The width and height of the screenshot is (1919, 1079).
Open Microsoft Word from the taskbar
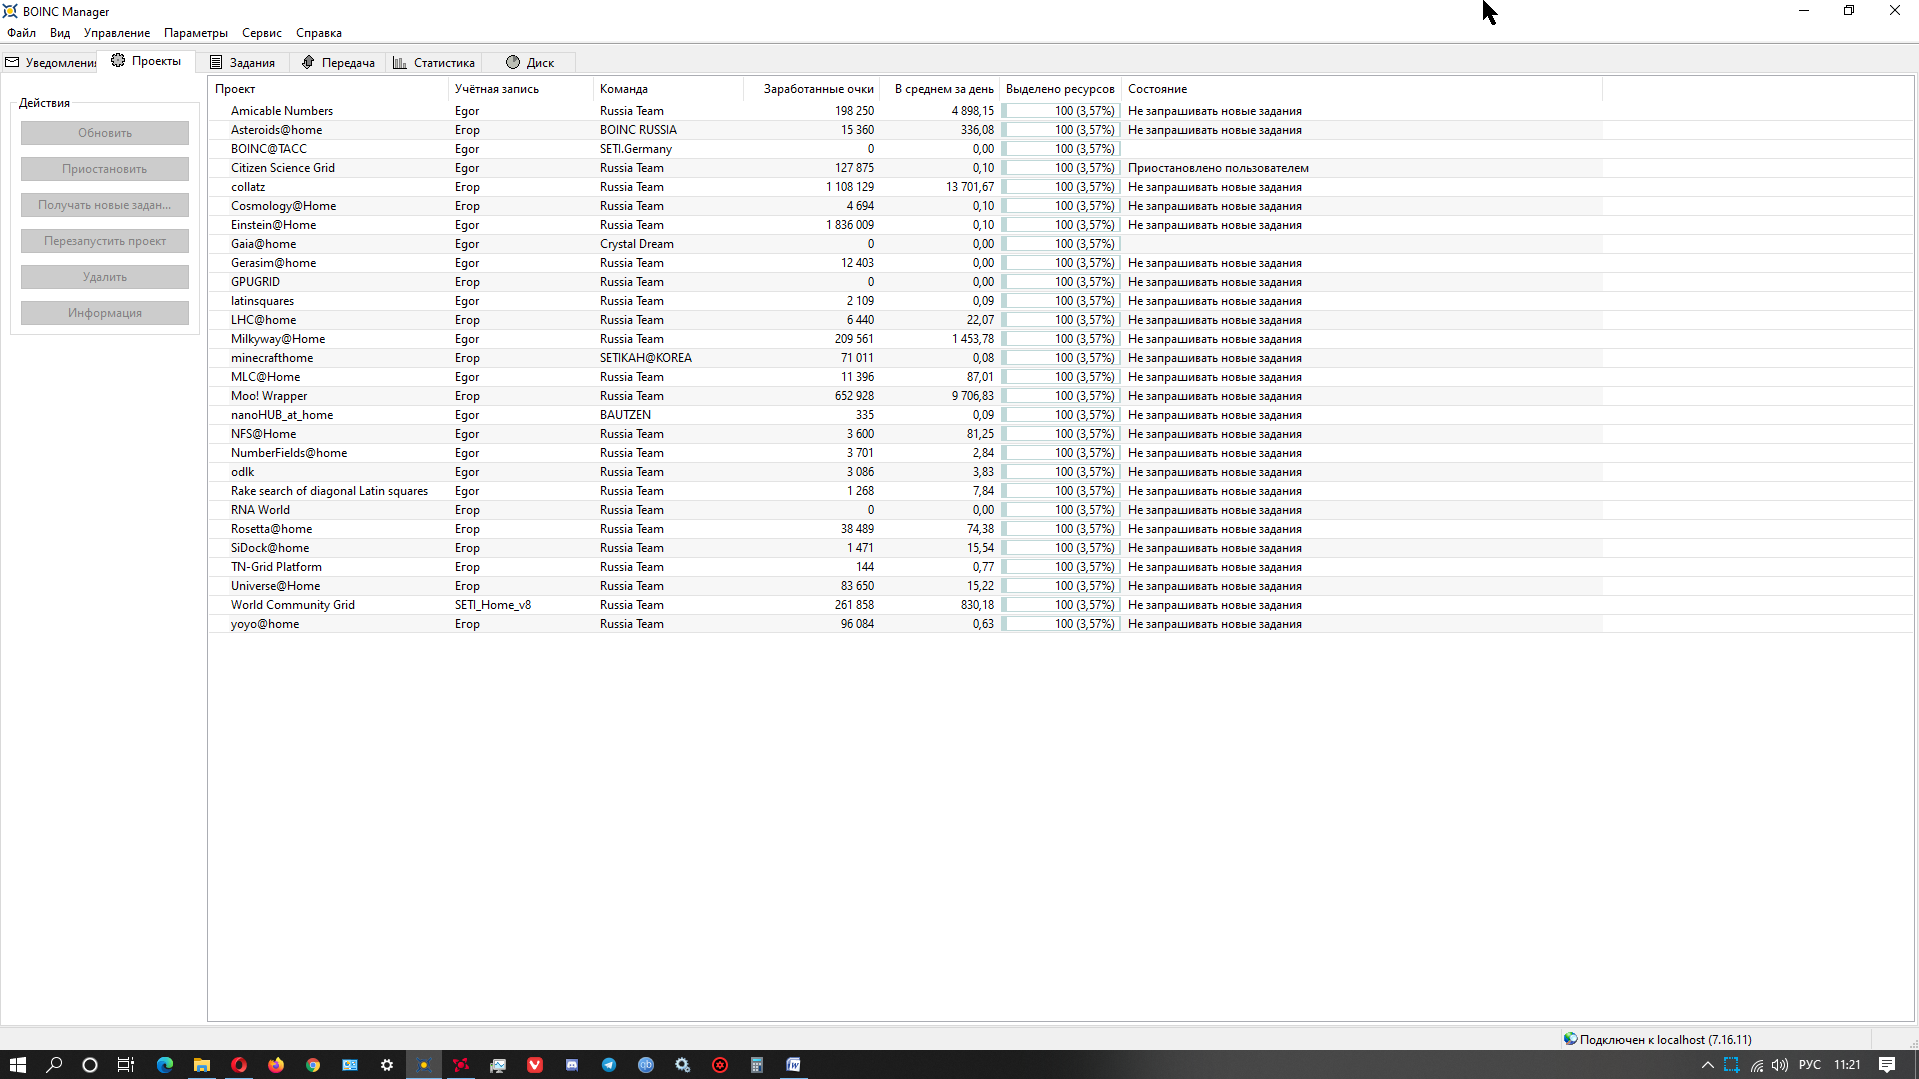794,1065
